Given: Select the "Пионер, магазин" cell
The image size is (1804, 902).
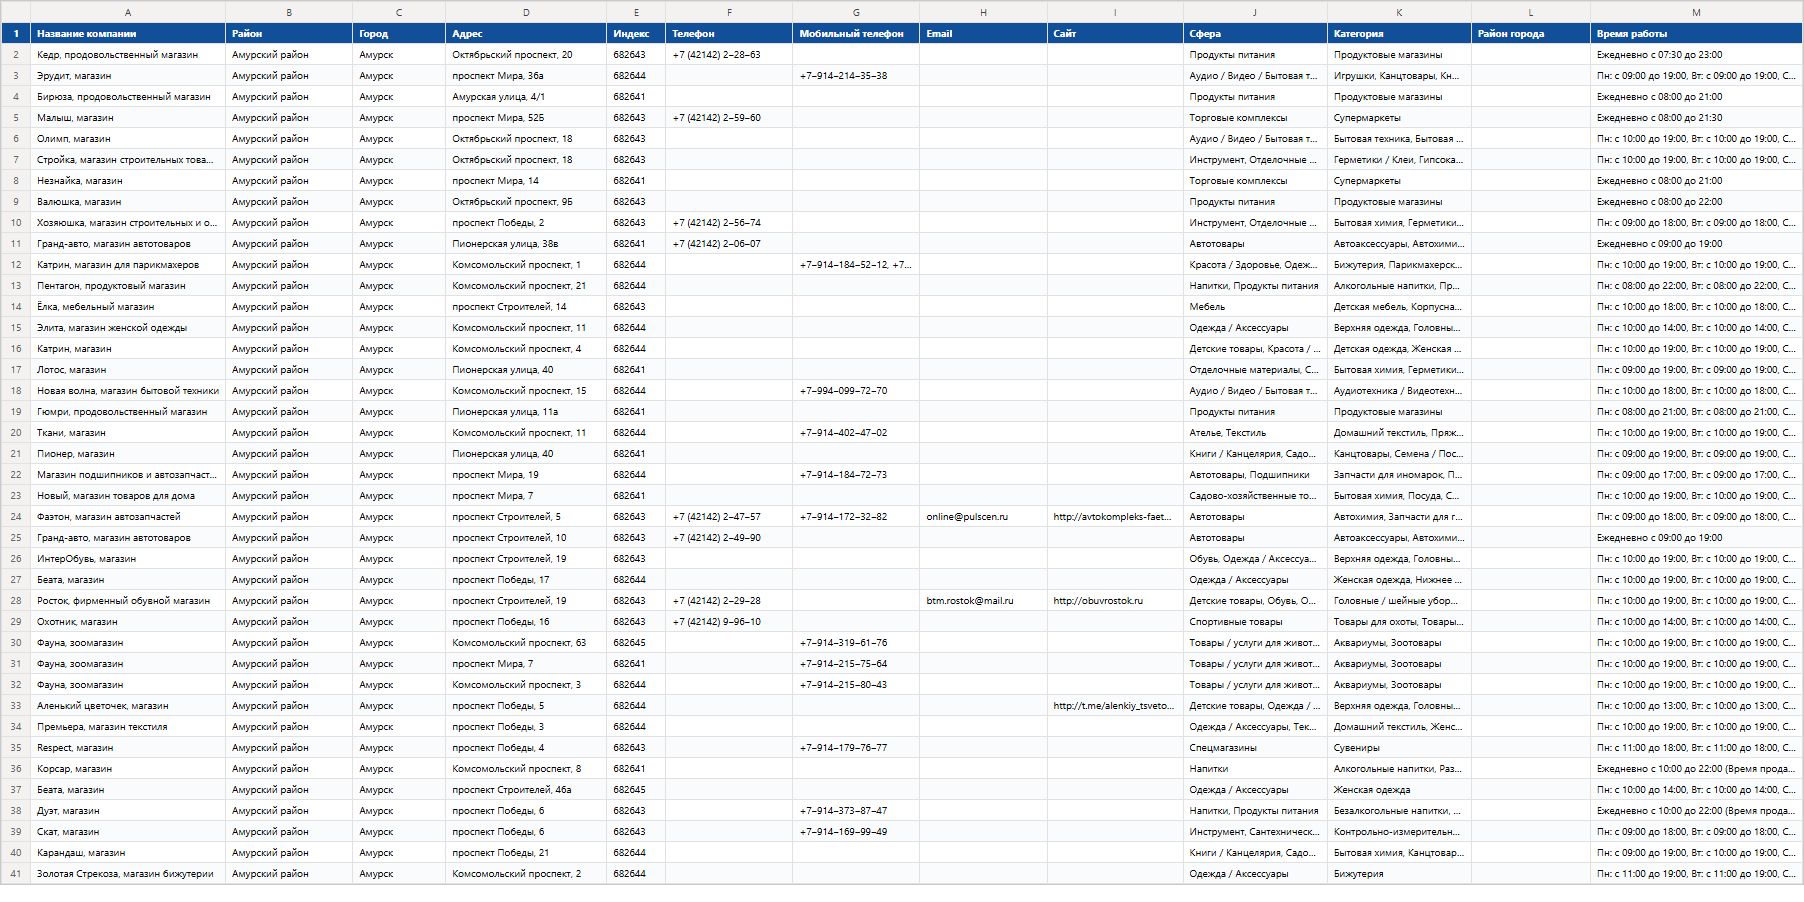Looking at the screenshot, I should (x=128, y=454).
